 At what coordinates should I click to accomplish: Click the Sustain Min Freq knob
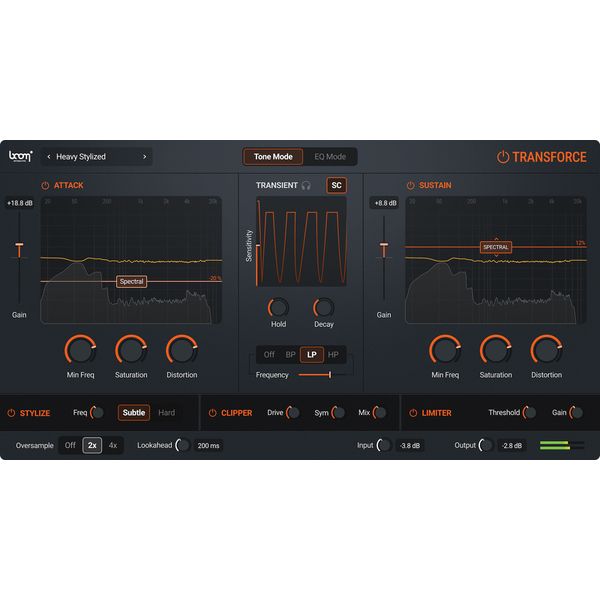pos(445,350)
